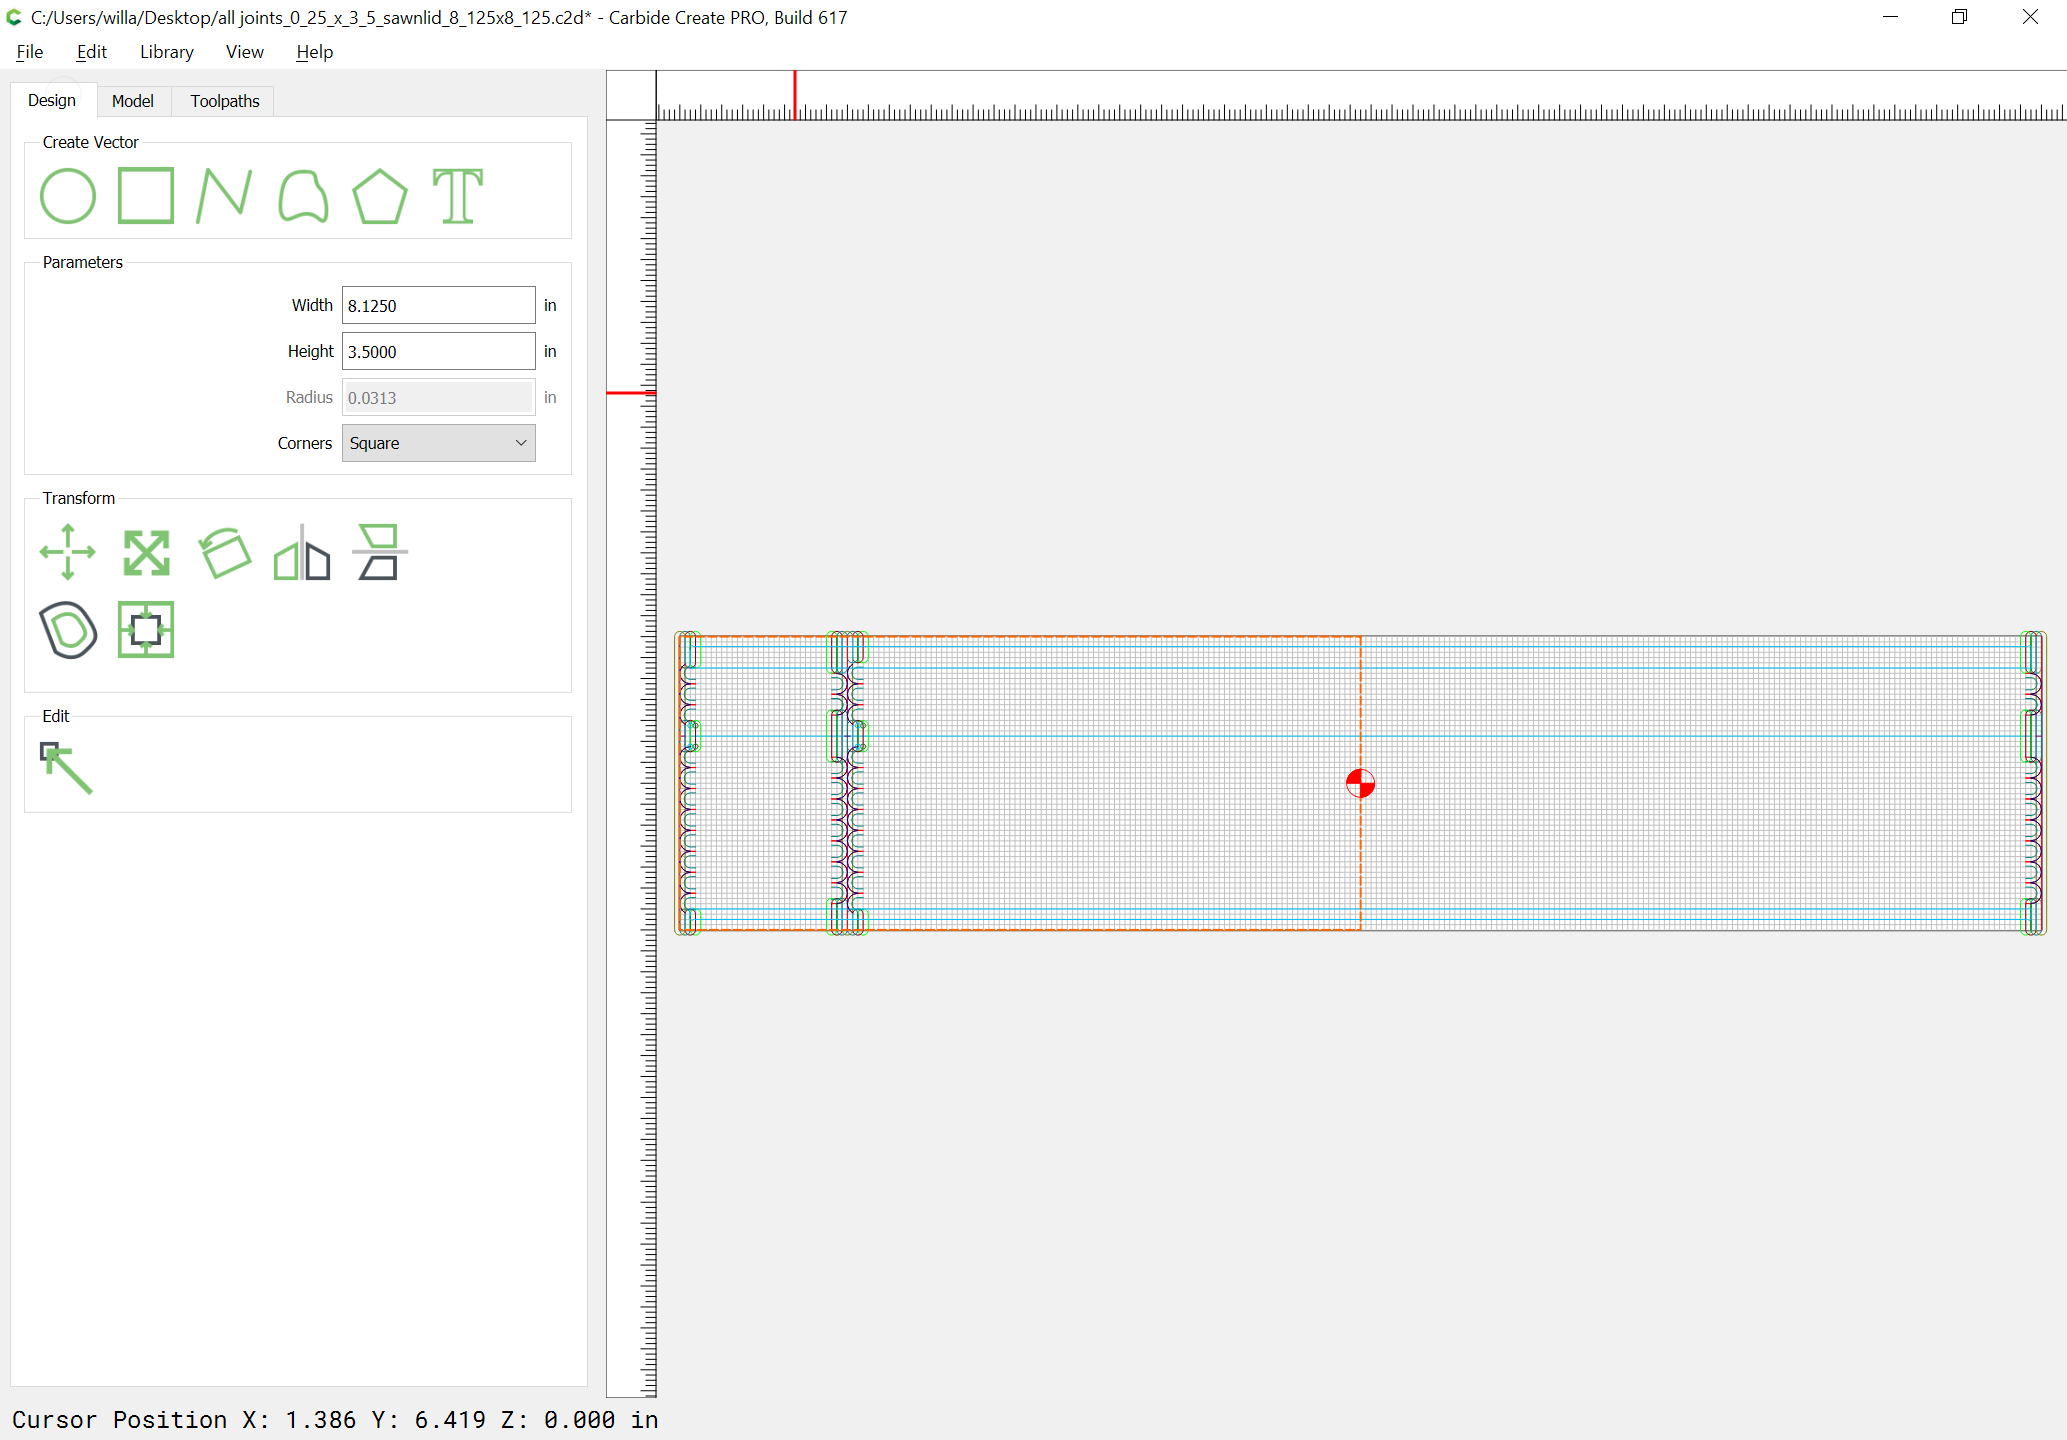Select the Rectangle vector tool
Viewport: 2067px width, 1440px height.
(146, 195)
